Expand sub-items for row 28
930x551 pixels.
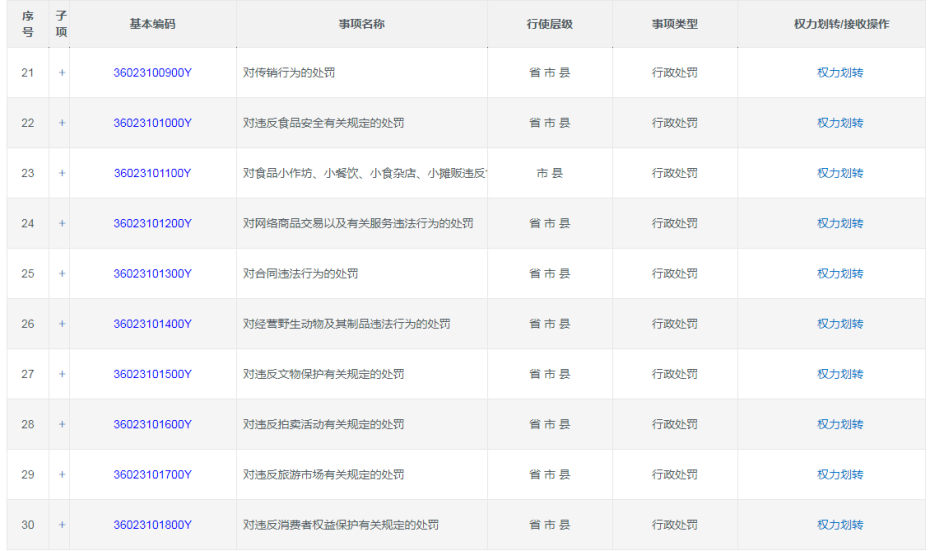62,424
